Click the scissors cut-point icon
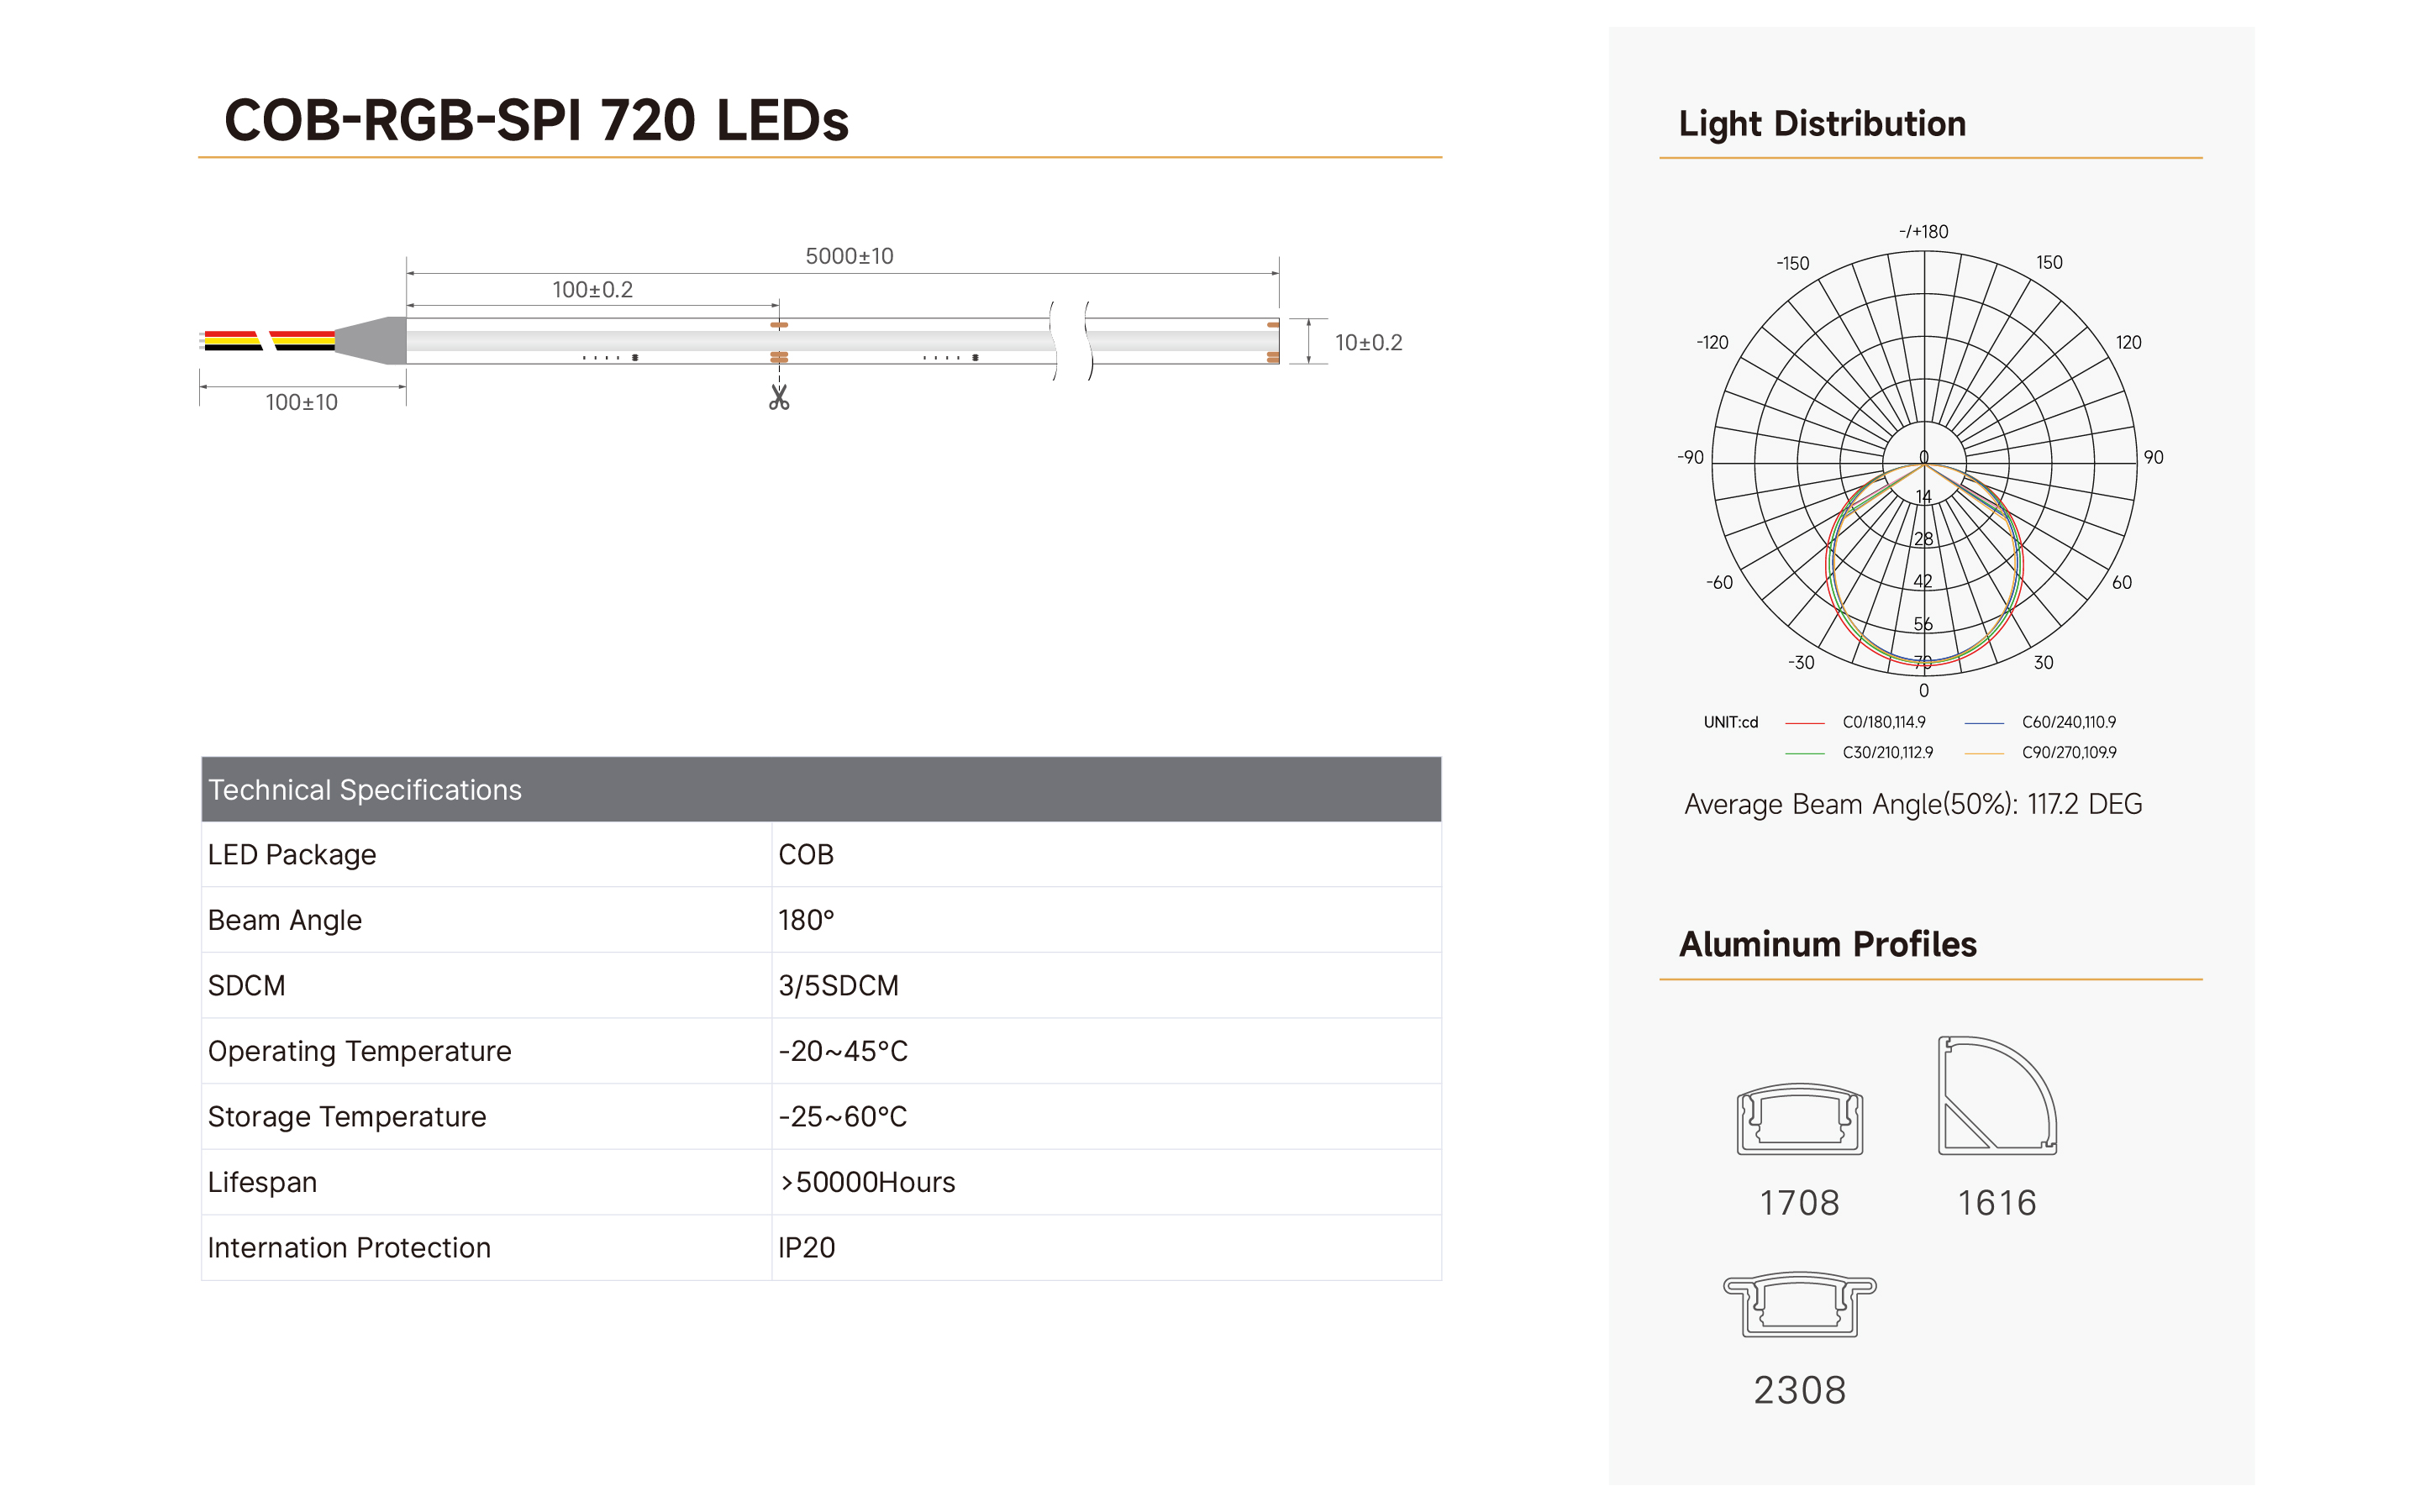This screenshot has width=2420, height=1512. point(779,398)
